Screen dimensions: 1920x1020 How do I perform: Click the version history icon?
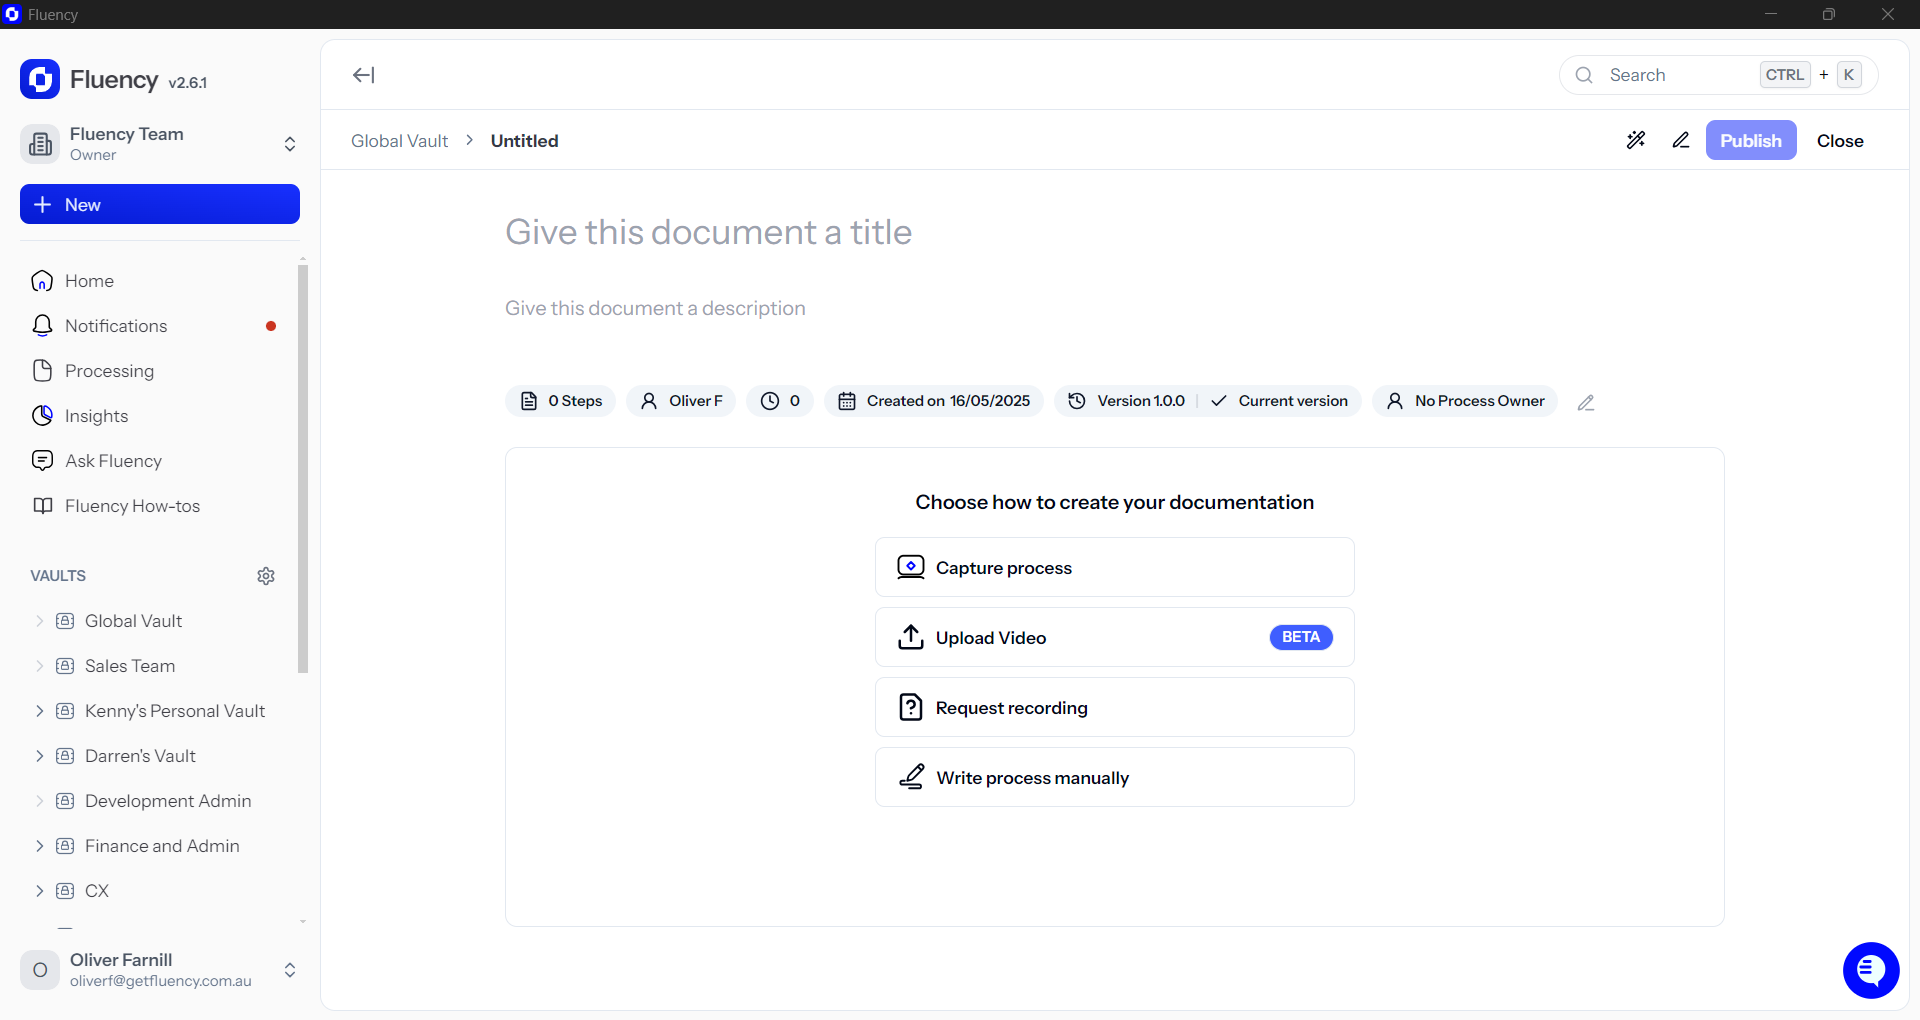click(1077, 401)
